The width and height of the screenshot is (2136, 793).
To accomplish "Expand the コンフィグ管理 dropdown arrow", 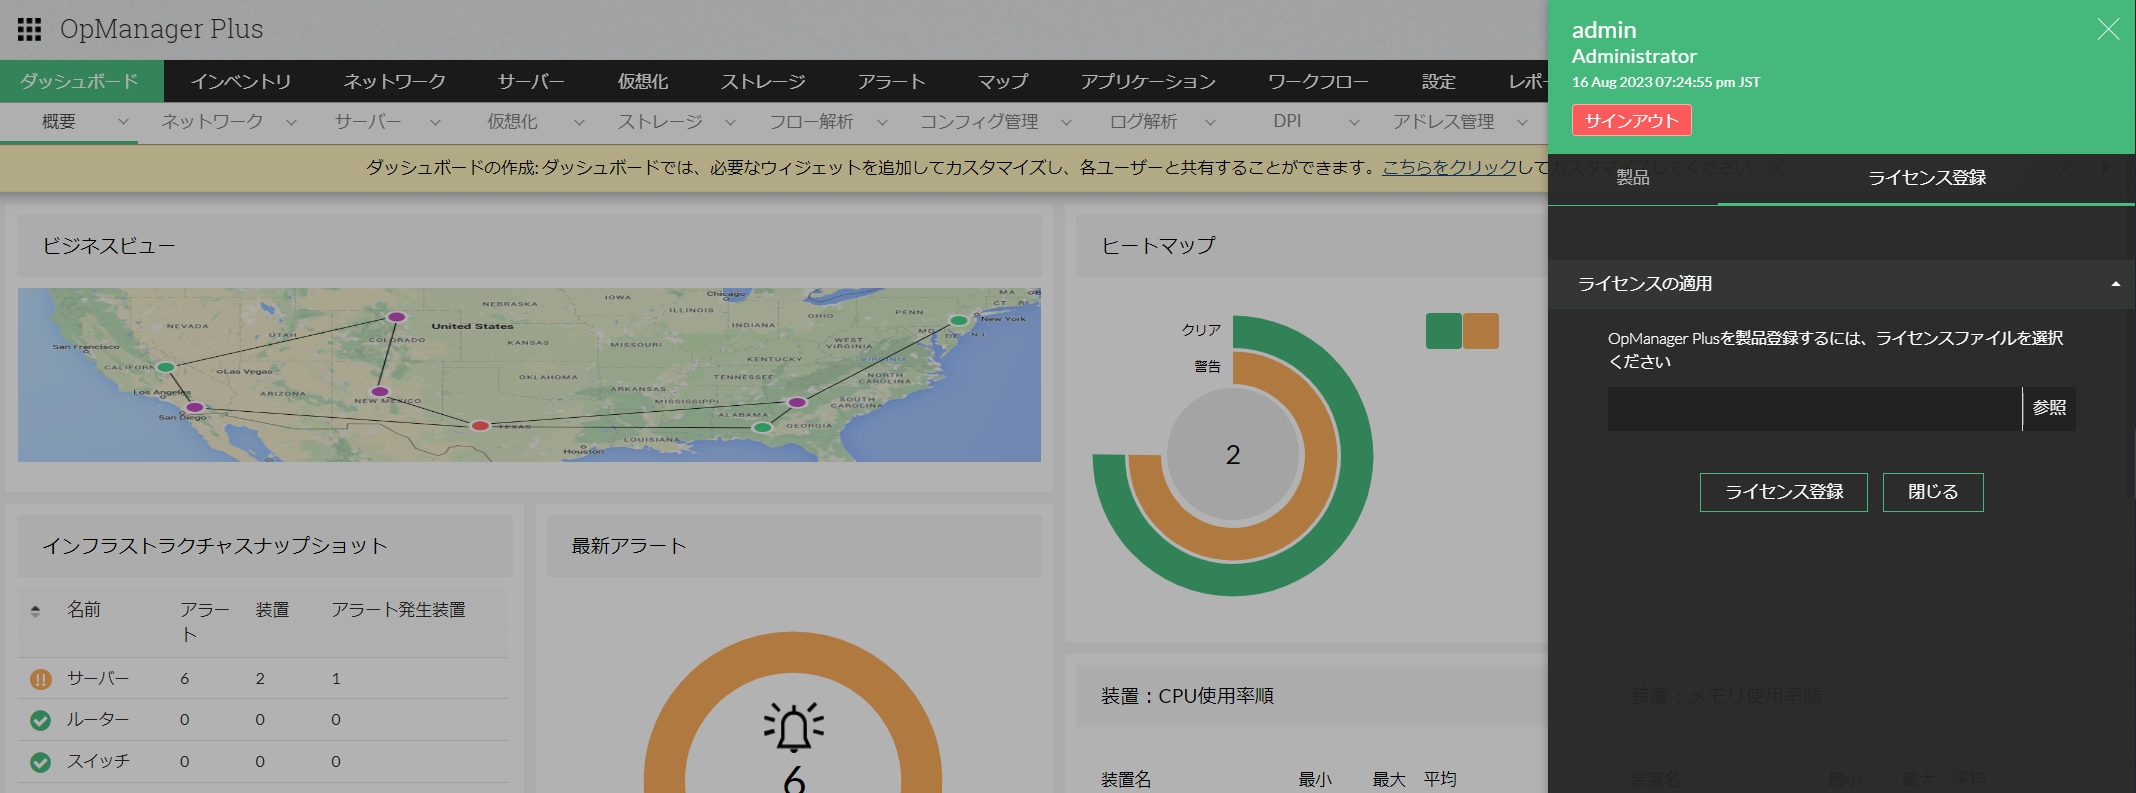I will (1066, 122).
